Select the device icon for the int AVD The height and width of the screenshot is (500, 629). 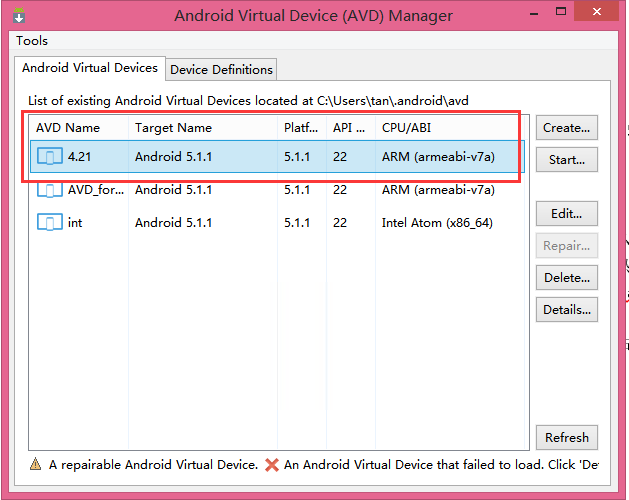50,222
